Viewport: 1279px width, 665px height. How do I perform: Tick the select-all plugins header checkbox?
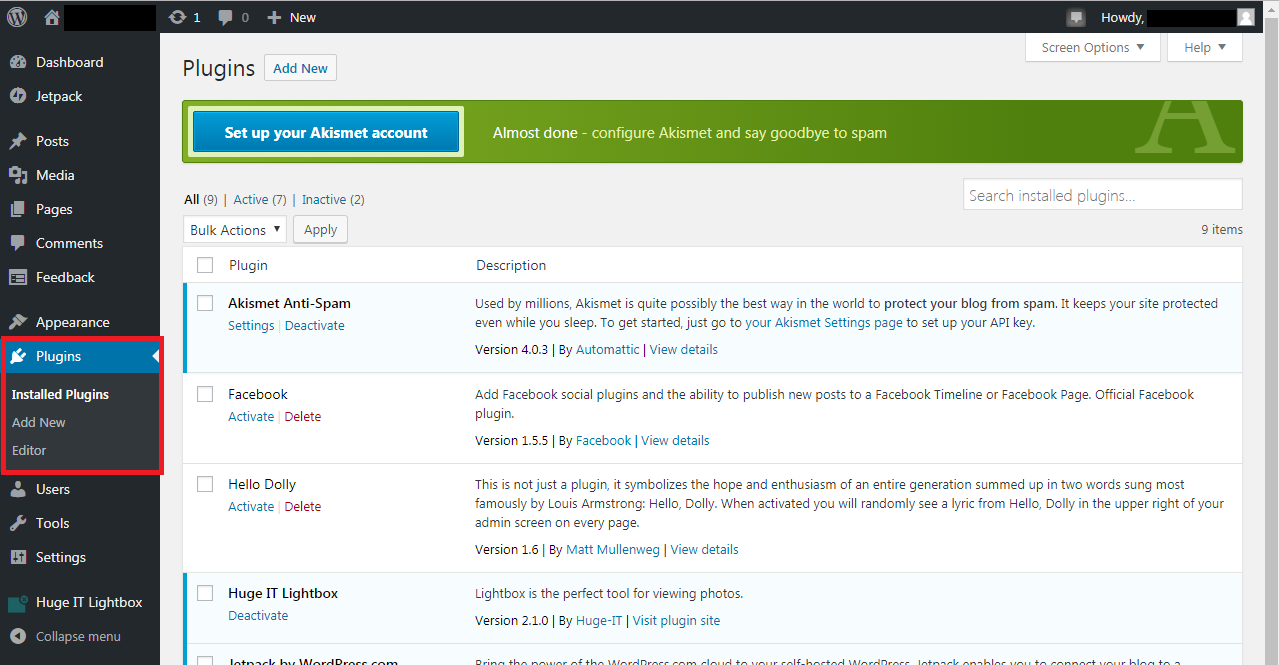(x=205, y=265)
